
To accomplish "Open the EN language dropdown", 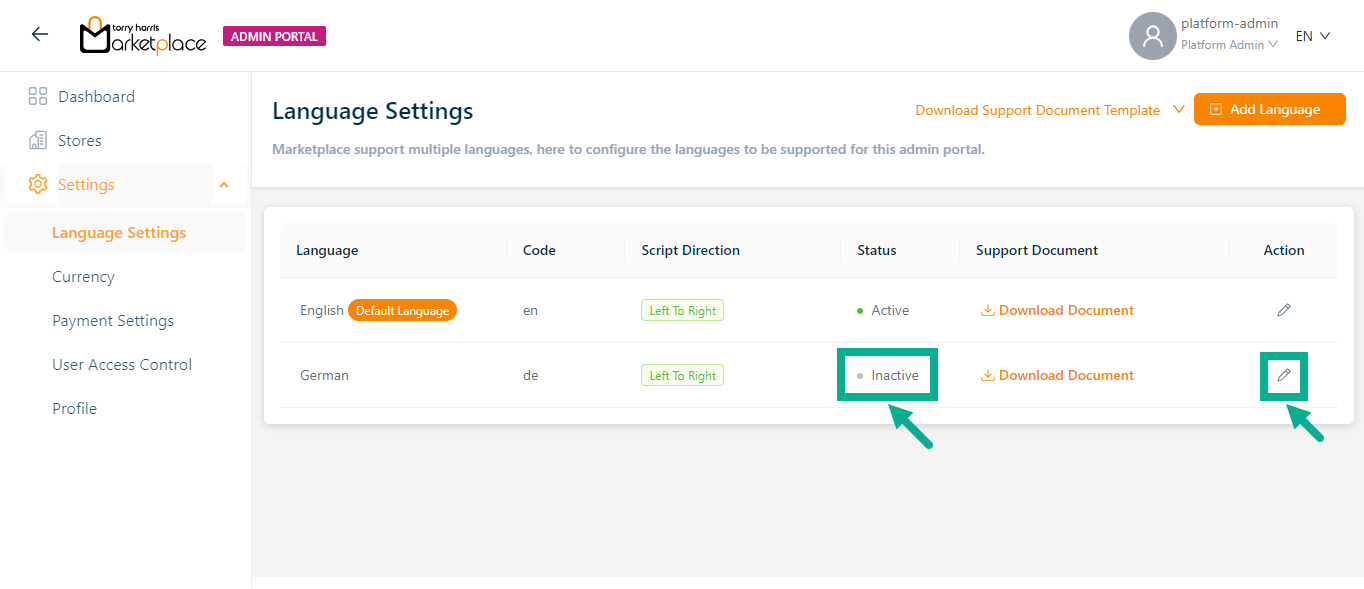I will (x=1312, y=36).
